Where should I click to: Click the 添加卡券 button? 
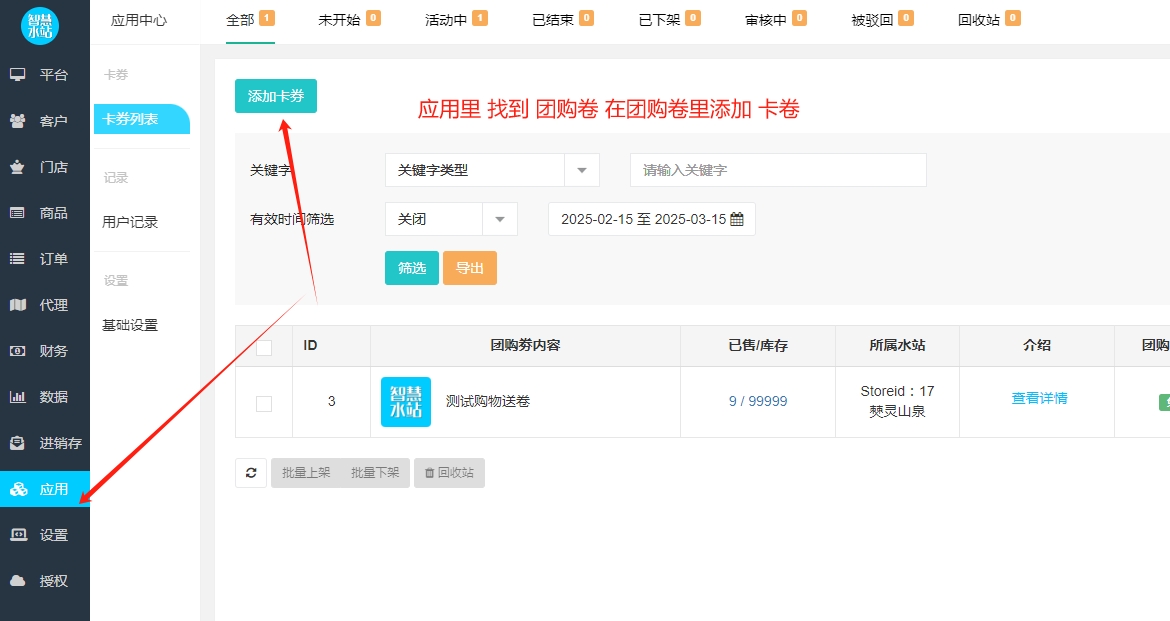[275, 96]
